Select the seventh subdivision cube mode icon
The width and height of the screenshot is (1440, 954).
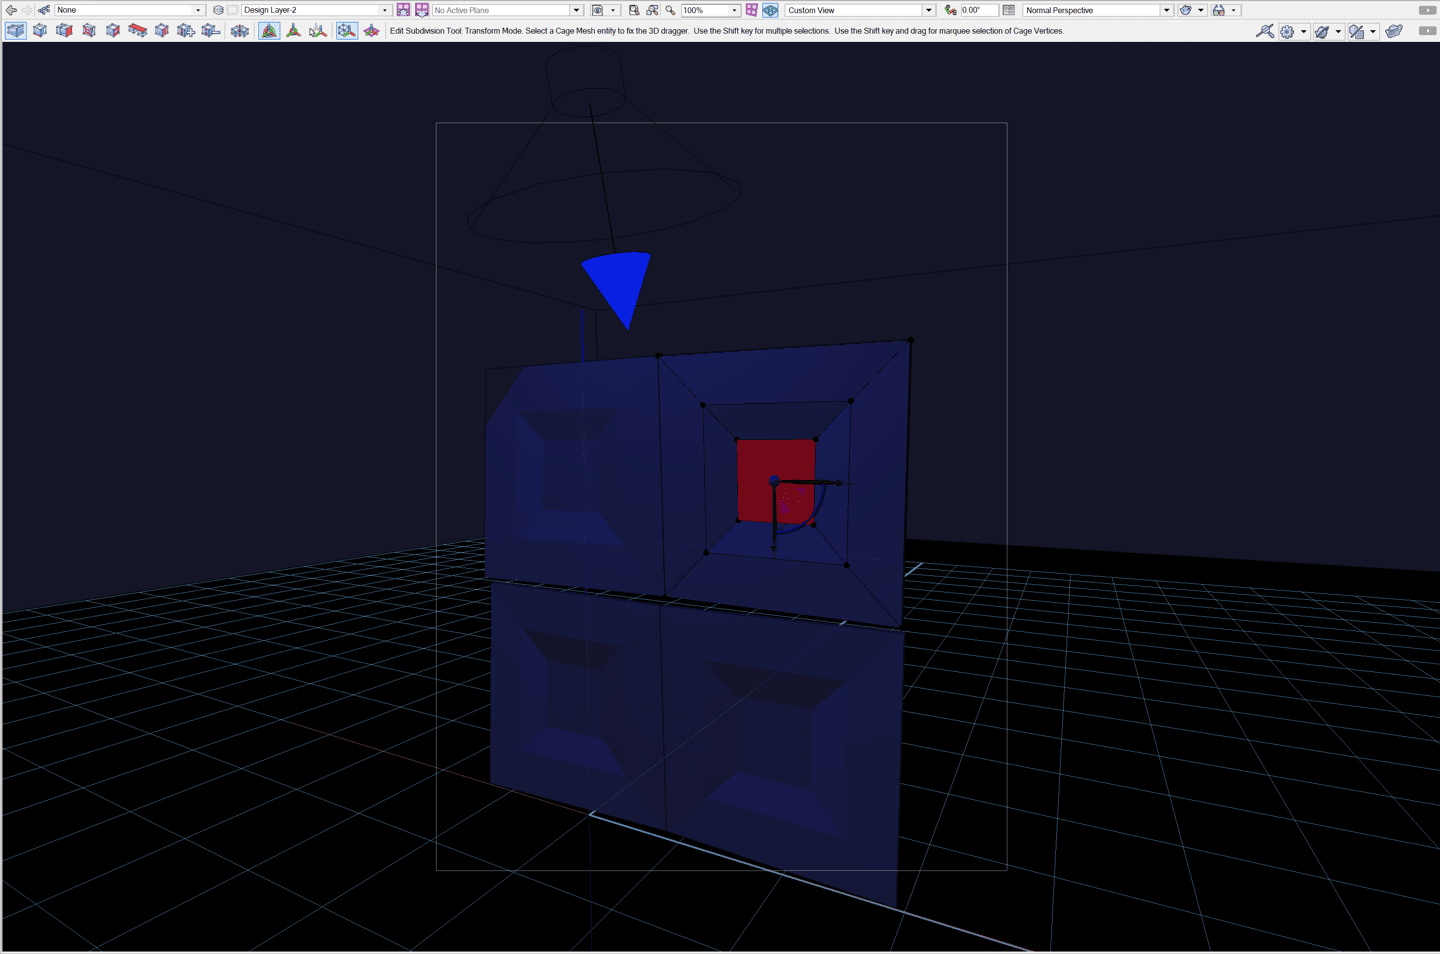pyautogui.click(x=162, y=31)
